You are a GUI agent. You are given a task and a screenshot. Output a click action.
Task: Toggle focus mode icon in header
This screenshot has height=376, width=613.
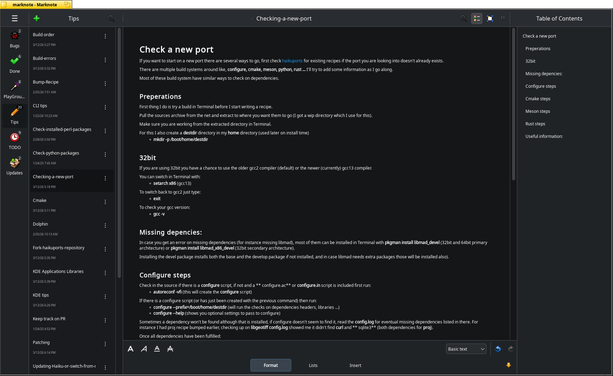[x=490, y=18]
